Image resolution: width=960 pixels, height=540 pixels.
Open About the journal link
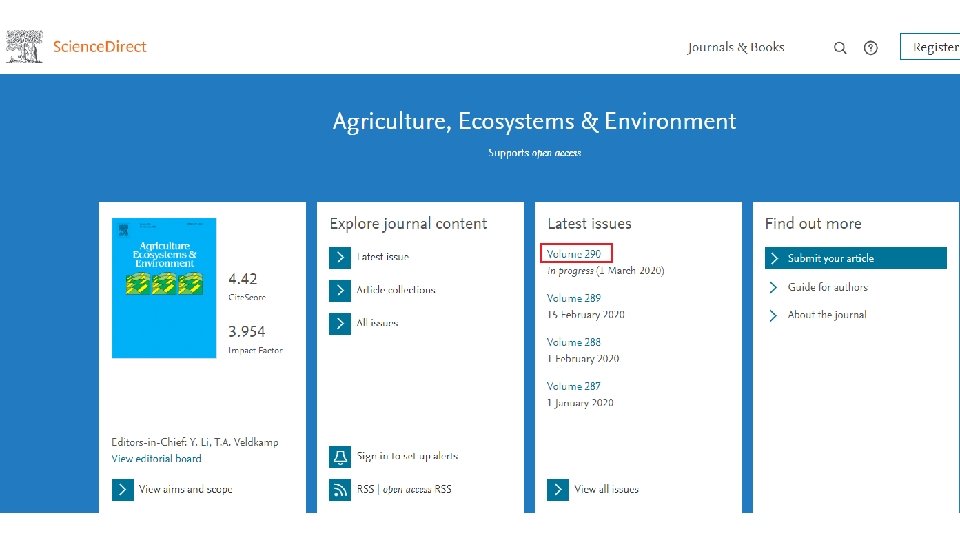(827, 315)
